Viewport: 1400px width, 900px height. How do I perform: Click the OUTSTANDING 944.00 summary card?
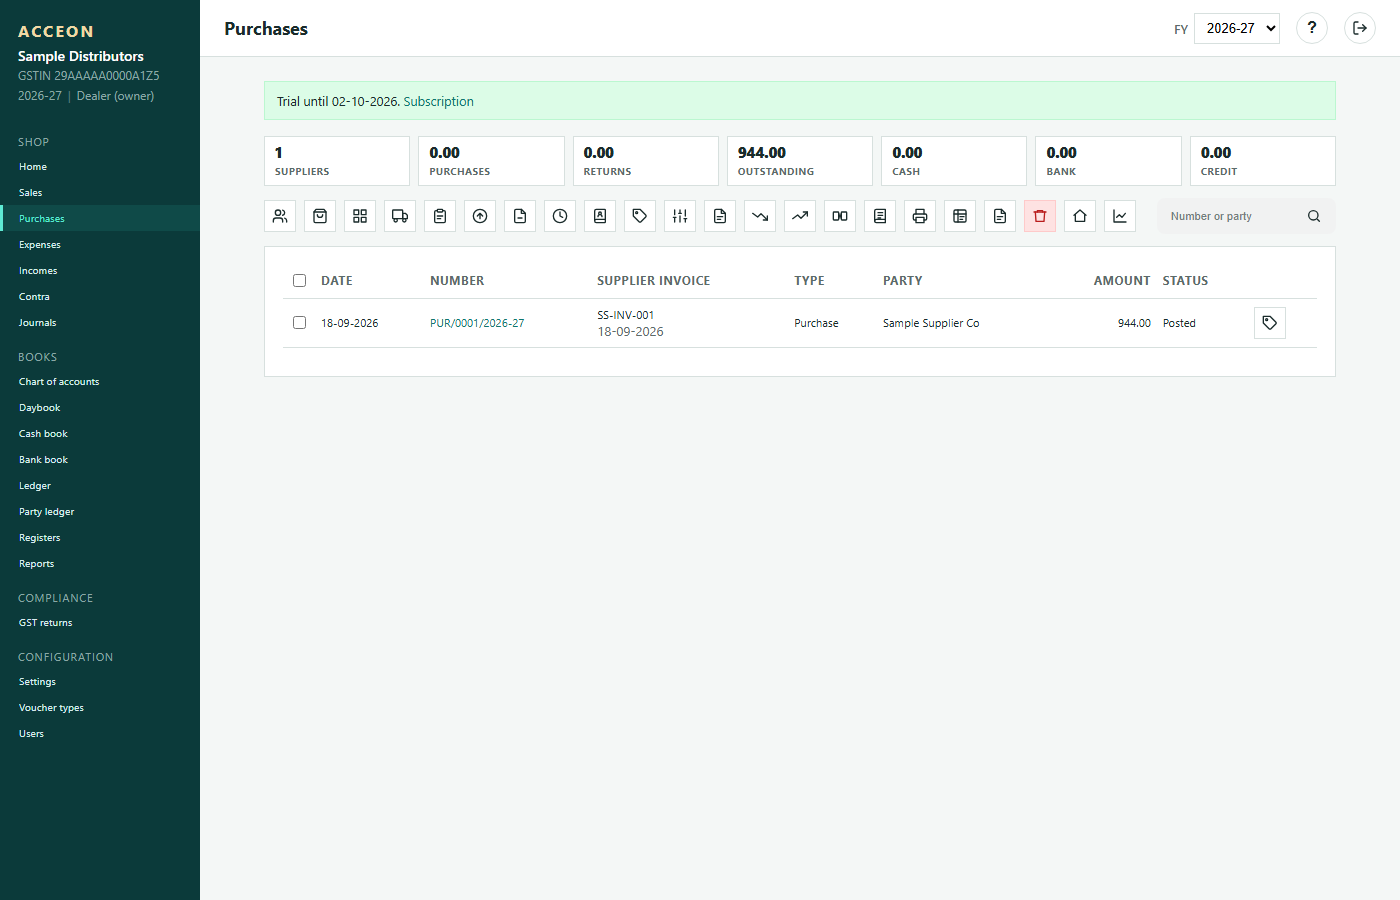(x=800, y=161)
